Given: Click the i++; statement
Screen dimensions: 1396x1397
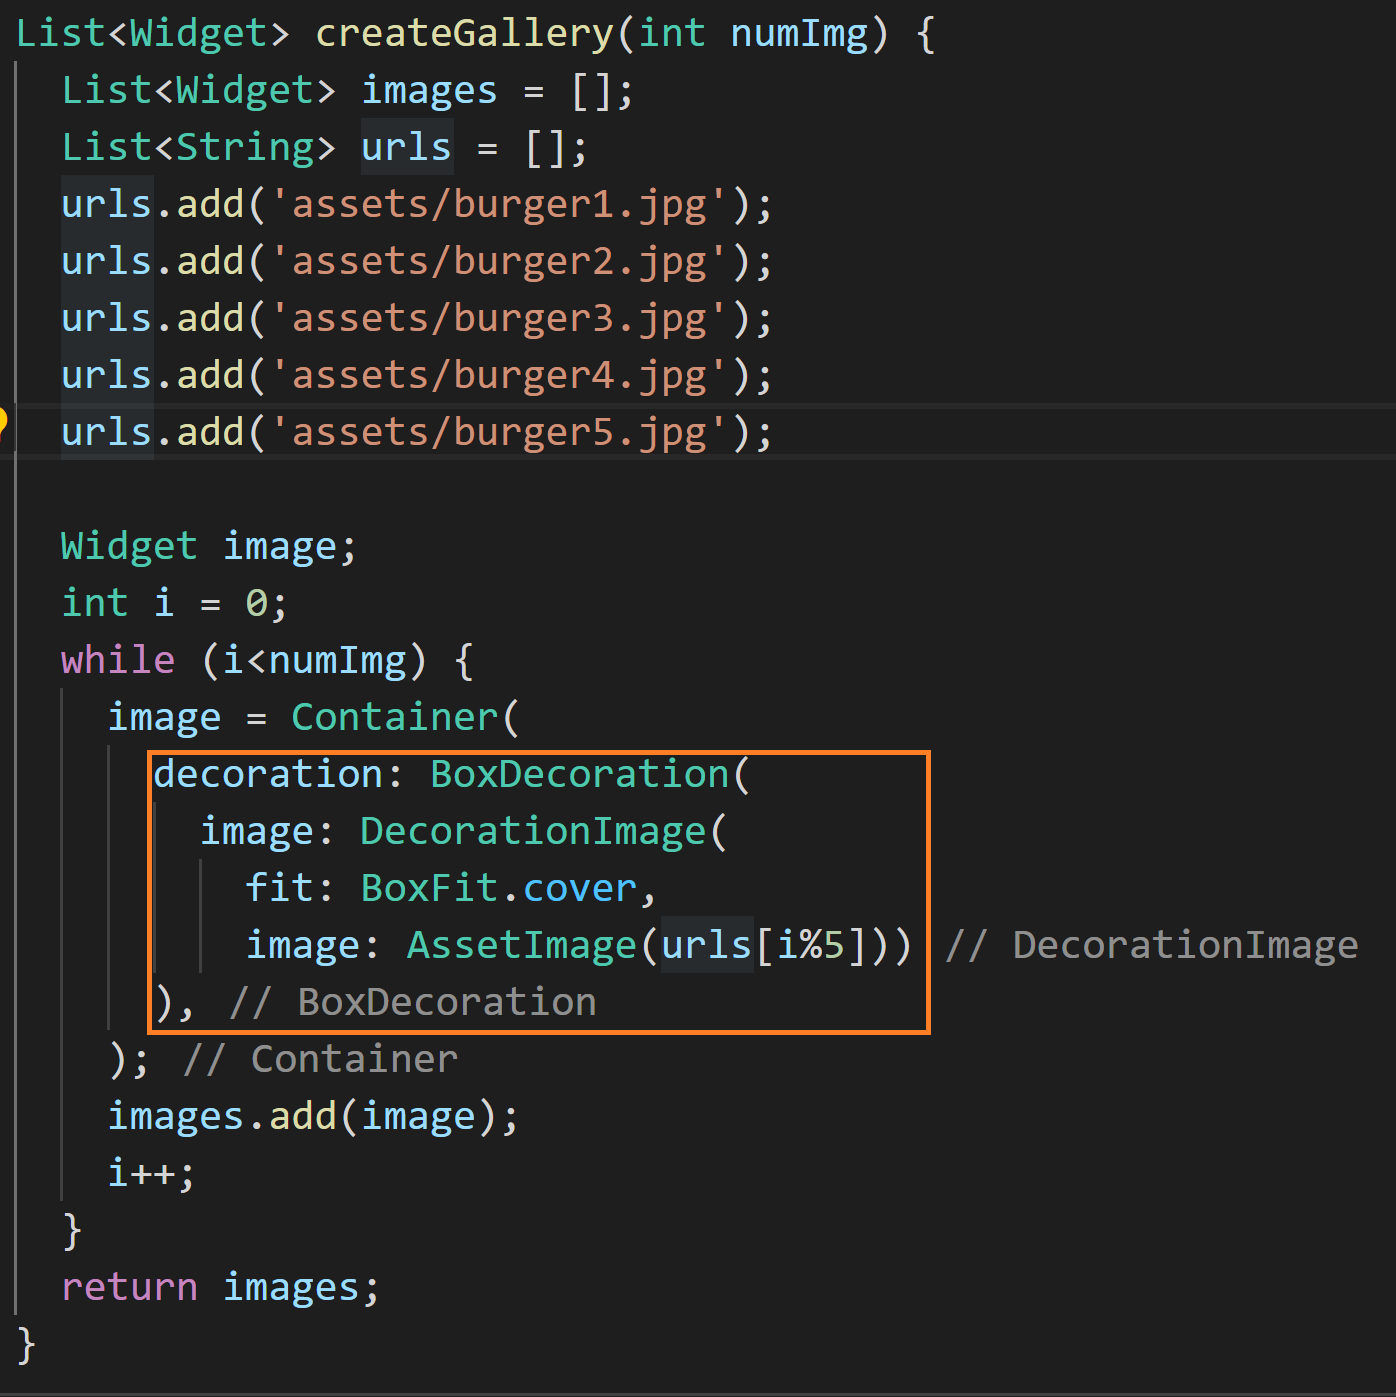Looking at the screenshot, I should [x=151, y=1174].
